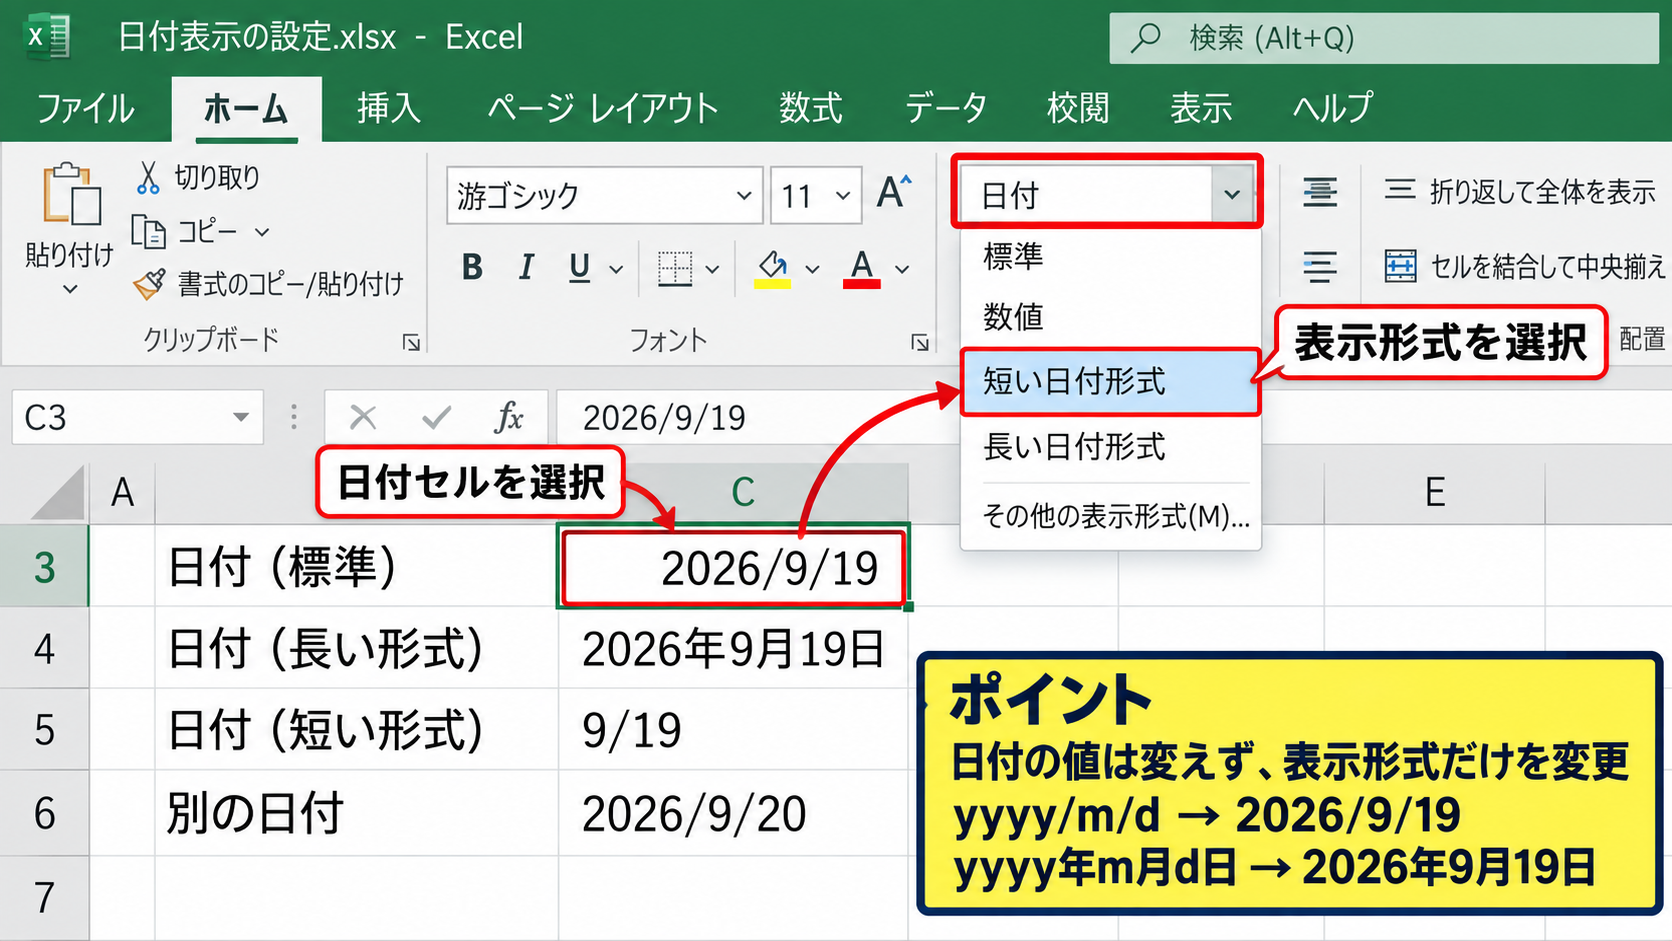Switch to the データ tab

(946, 108)
